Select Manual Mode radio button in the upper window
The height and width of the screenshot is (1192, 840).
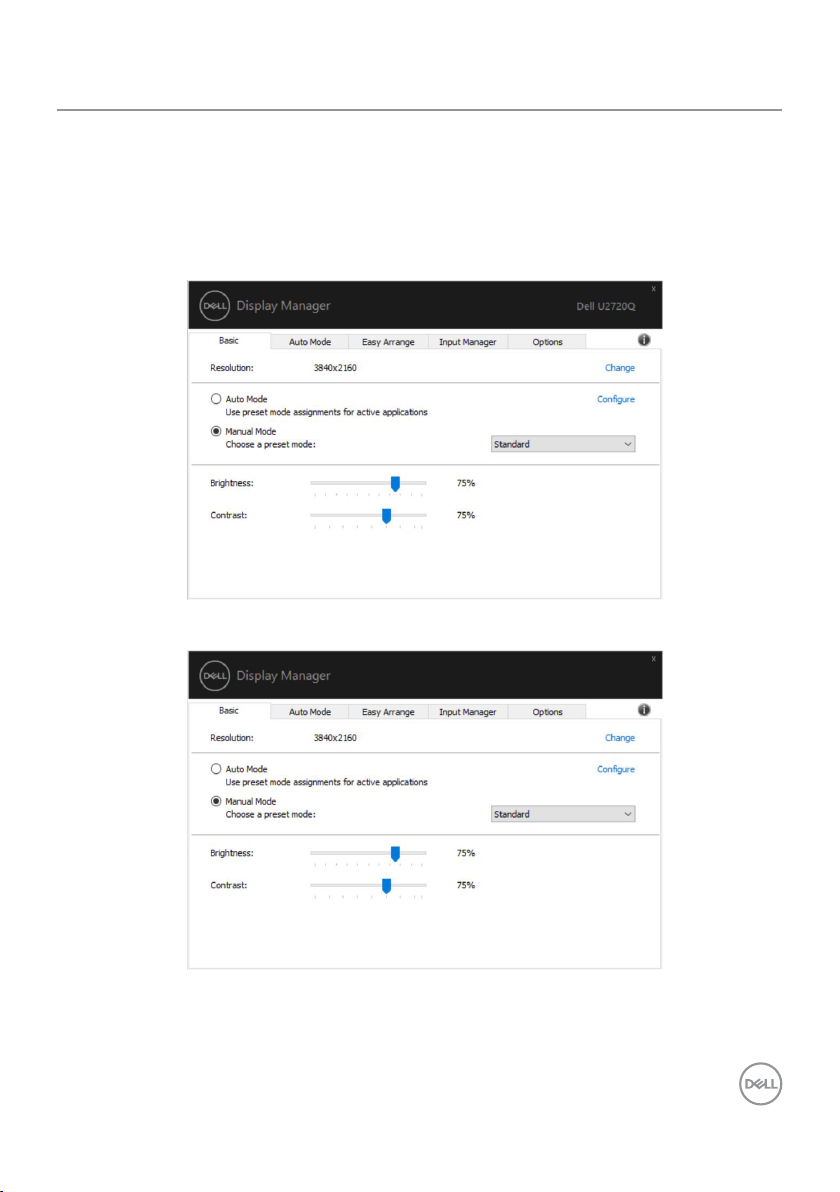tap(216, 432)
